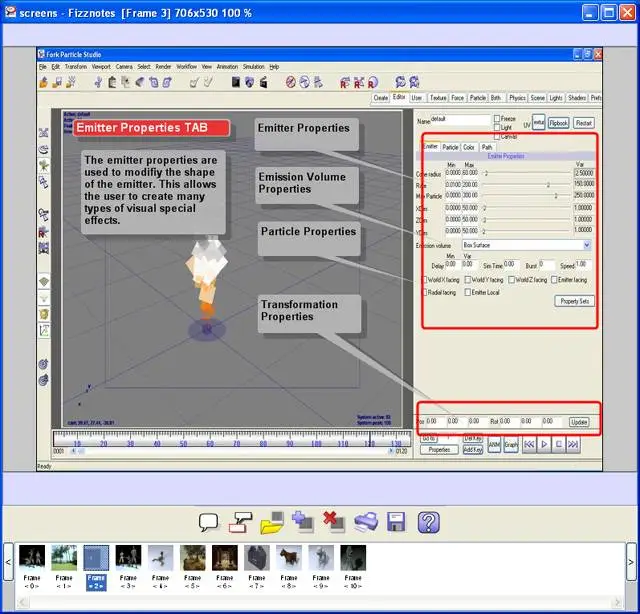
Task: Toggle the Freeze checkbox
Action: [497, 119]
